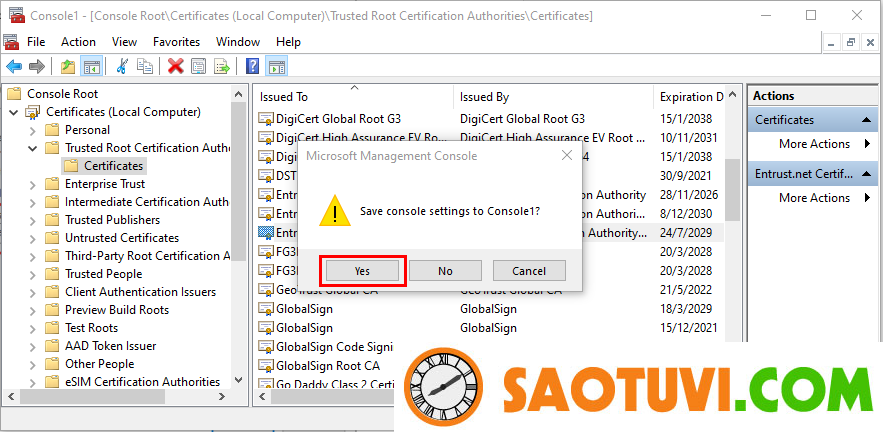Expand the Enterprise Trust node

(33, 184)
